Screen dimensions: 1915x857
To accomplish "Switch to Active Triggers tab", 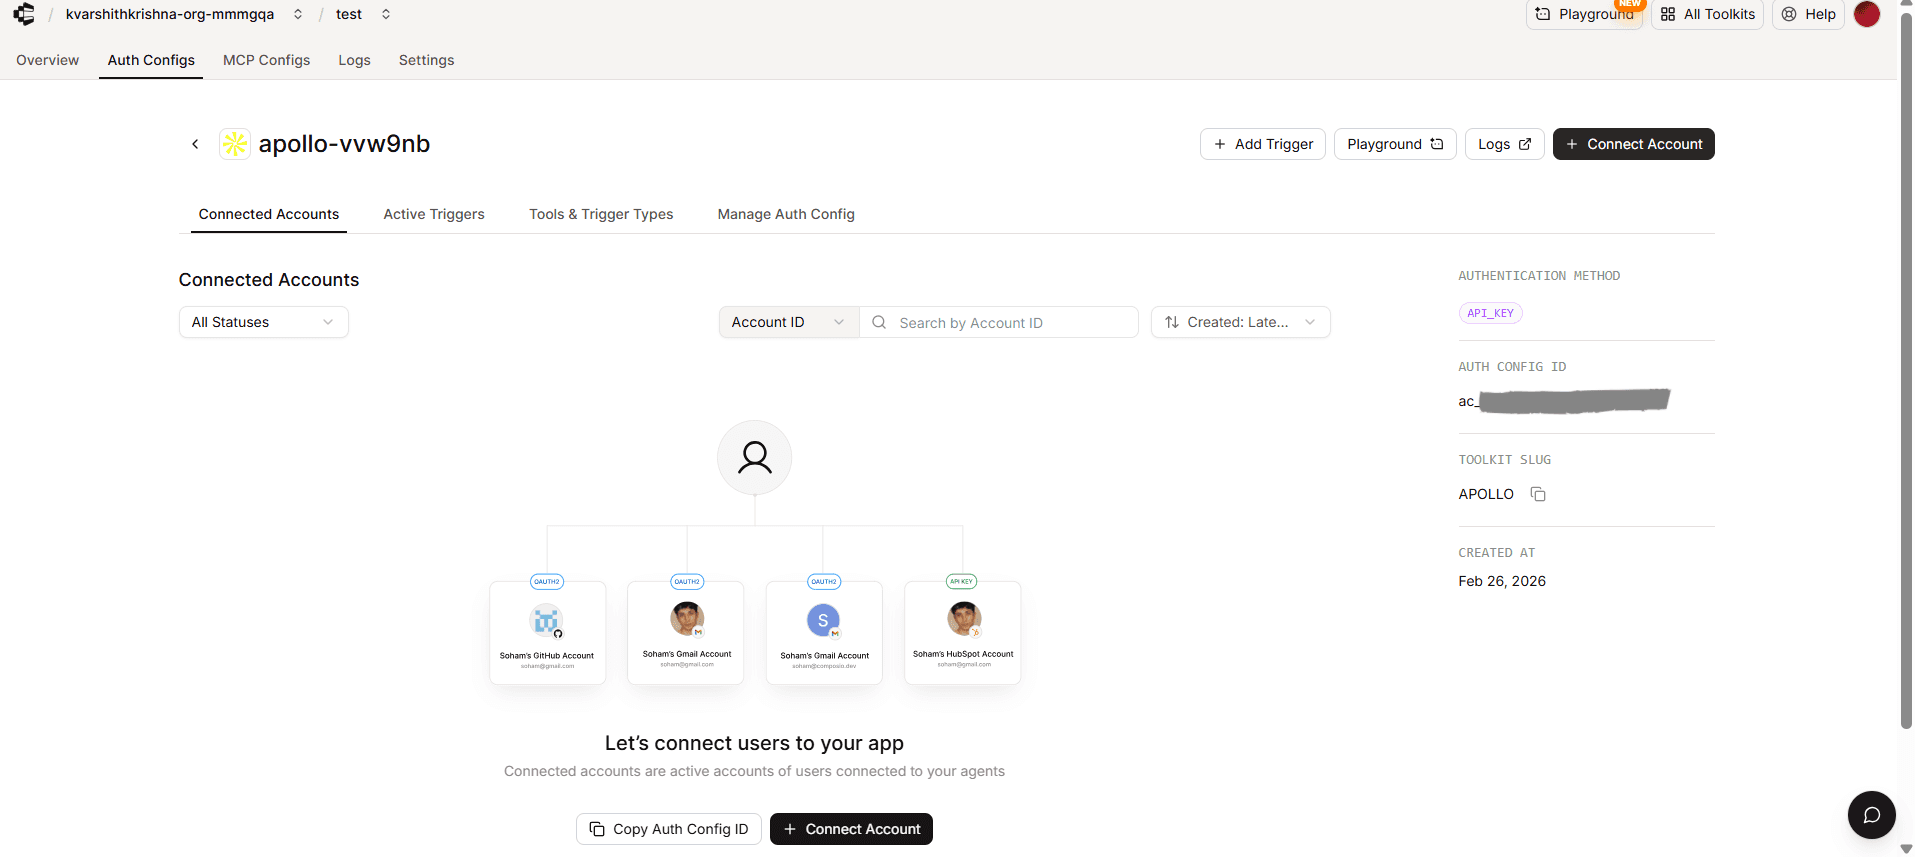I will click(x=434, y=214).
